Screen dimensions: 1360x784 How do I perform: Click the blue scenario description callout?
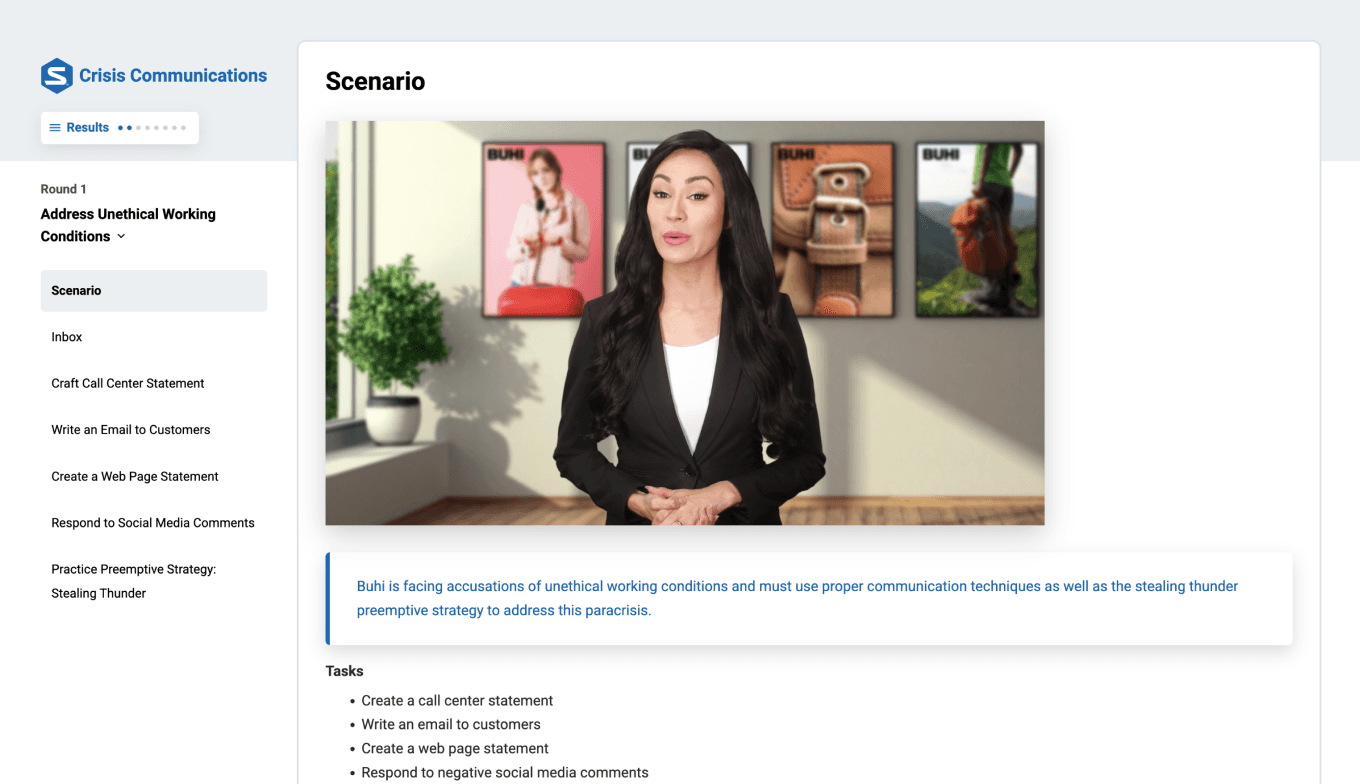pyautogui.click(x=809, y=598)
